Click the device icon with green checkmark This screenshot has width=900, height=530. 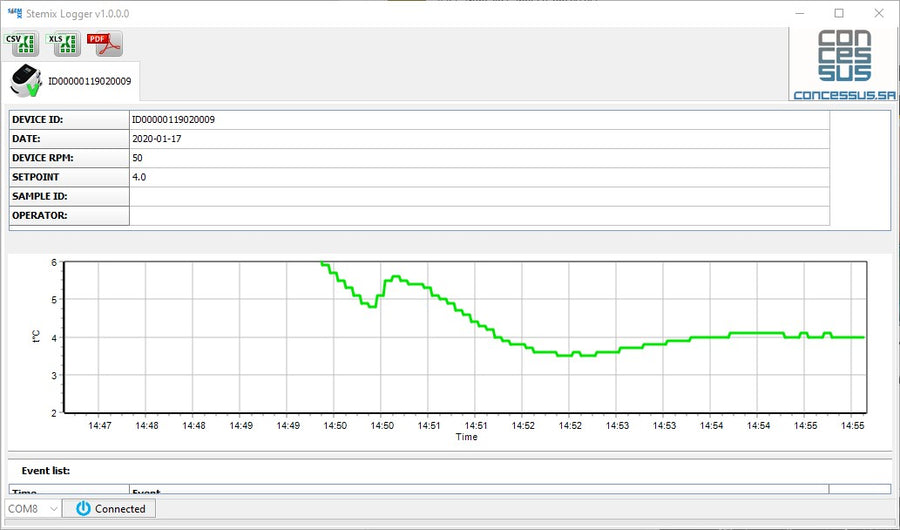(x=26, y=81)
